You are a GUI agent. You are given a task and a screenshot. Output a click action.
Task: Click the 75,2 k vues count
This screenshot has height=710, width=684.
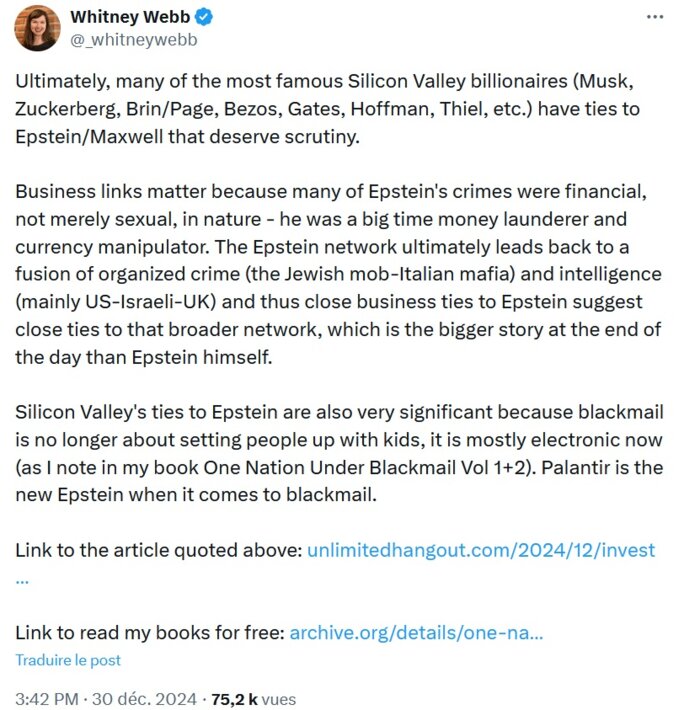(254, 699)
